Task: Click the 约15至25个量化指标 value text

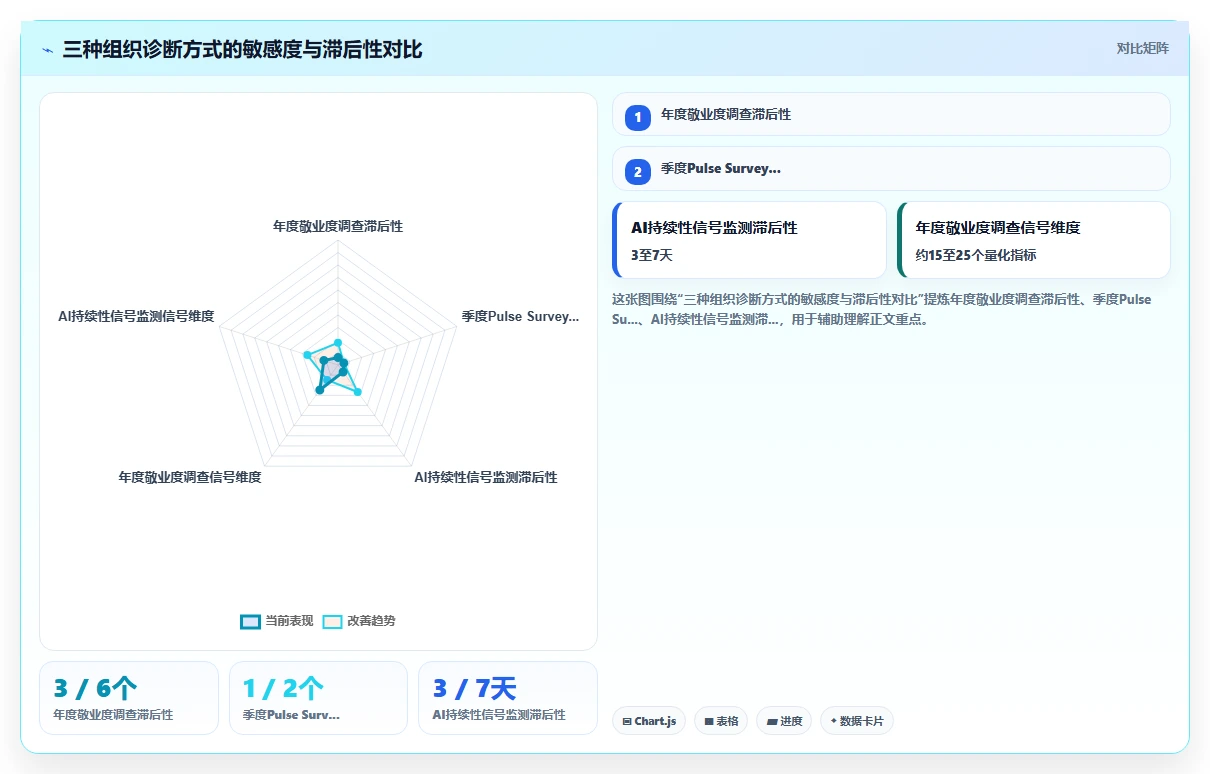Action: [976, 255]
